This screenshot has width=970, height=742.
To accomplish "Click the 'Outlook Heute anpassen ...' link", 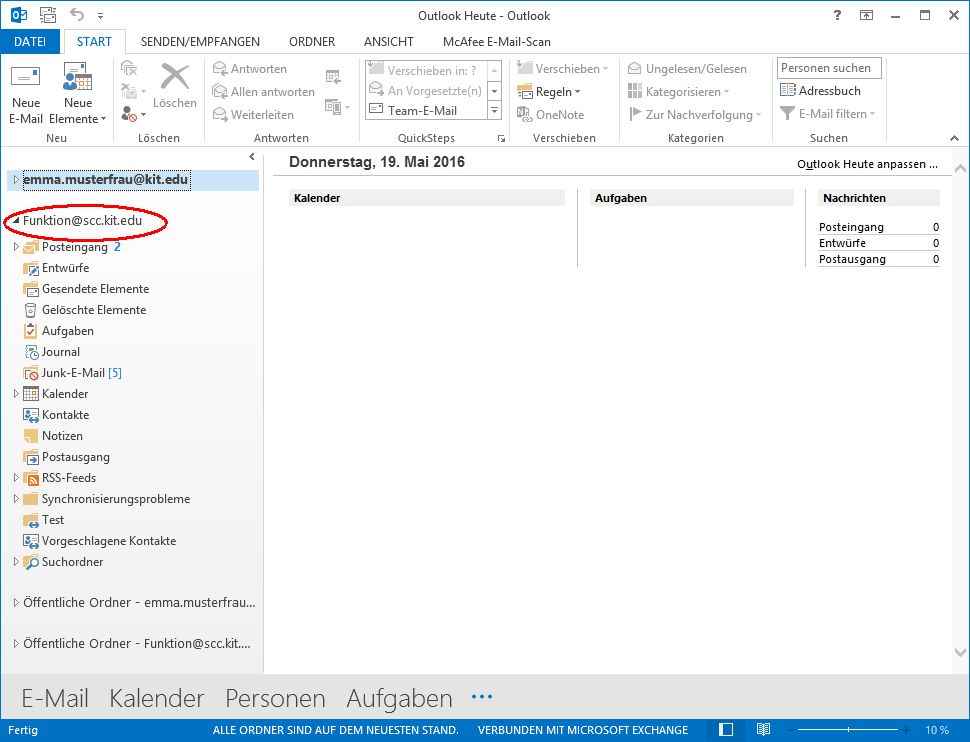I will tap(867, 164).
